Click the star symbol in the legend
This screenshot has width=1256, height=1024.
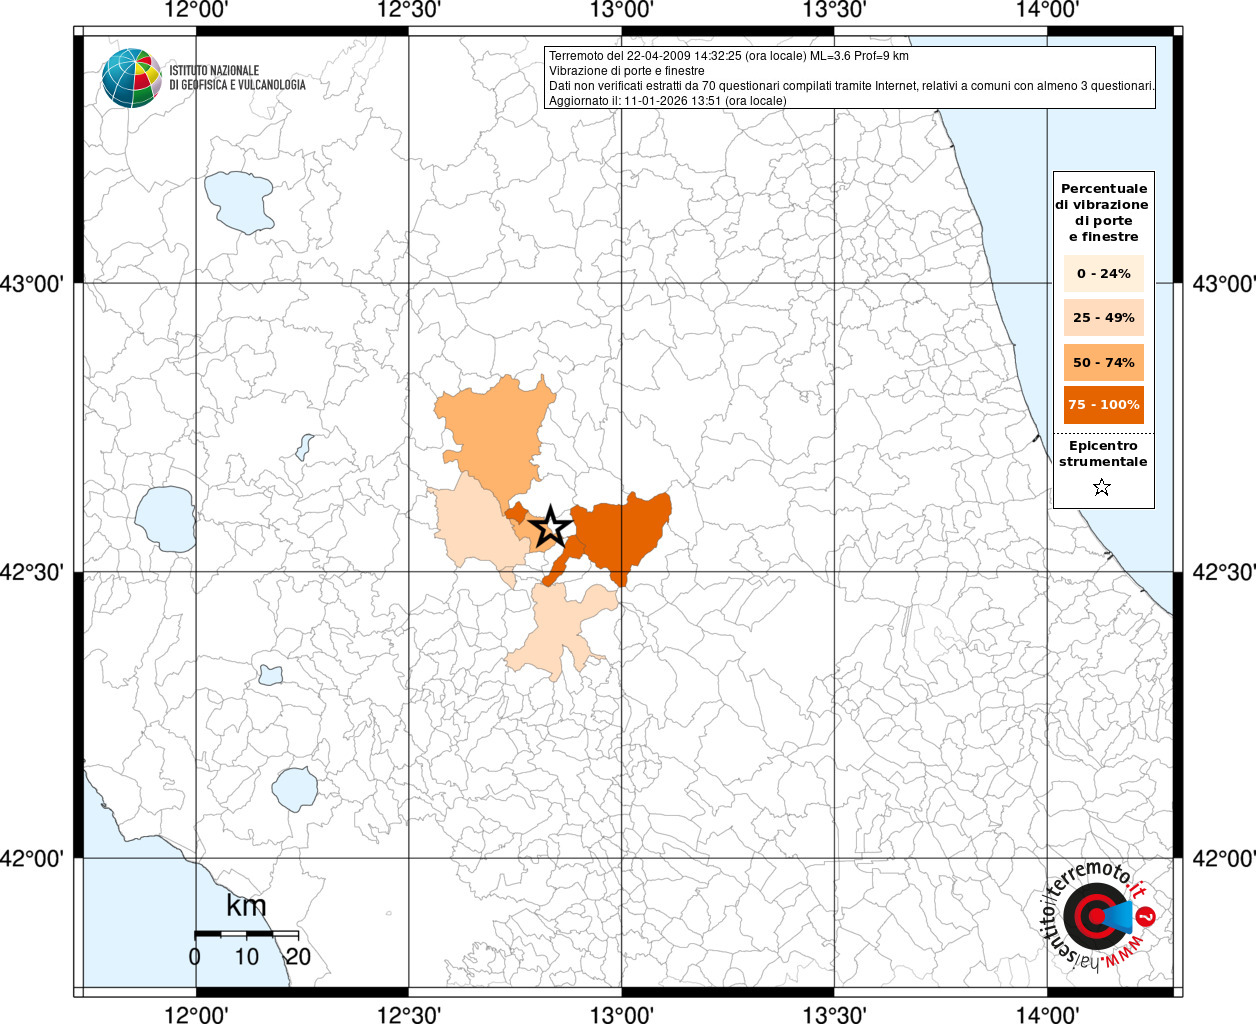click(1102, 487)
